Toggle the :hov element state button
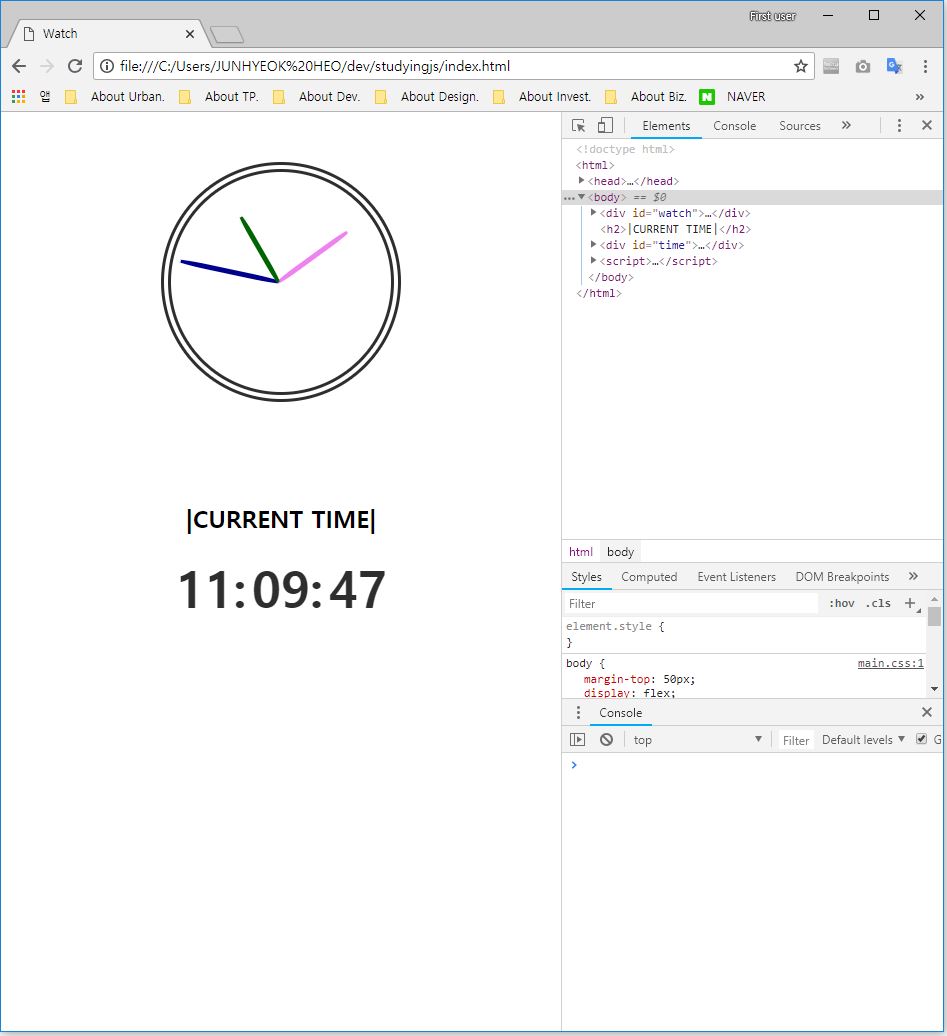This screenshot has width=947, height=1036. (841, 603)
